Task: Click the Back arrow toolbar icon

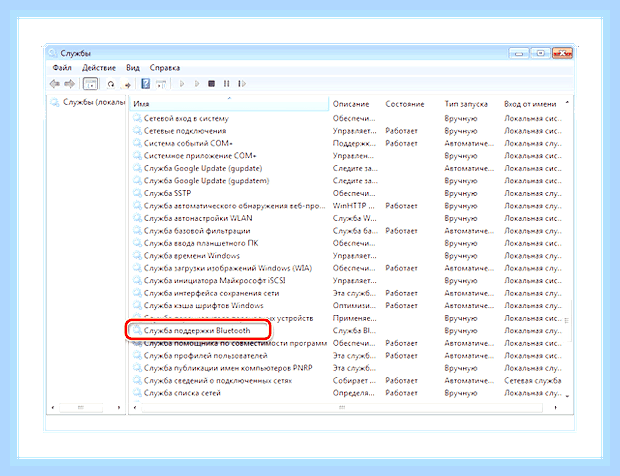Action: [x=55, y=84]
